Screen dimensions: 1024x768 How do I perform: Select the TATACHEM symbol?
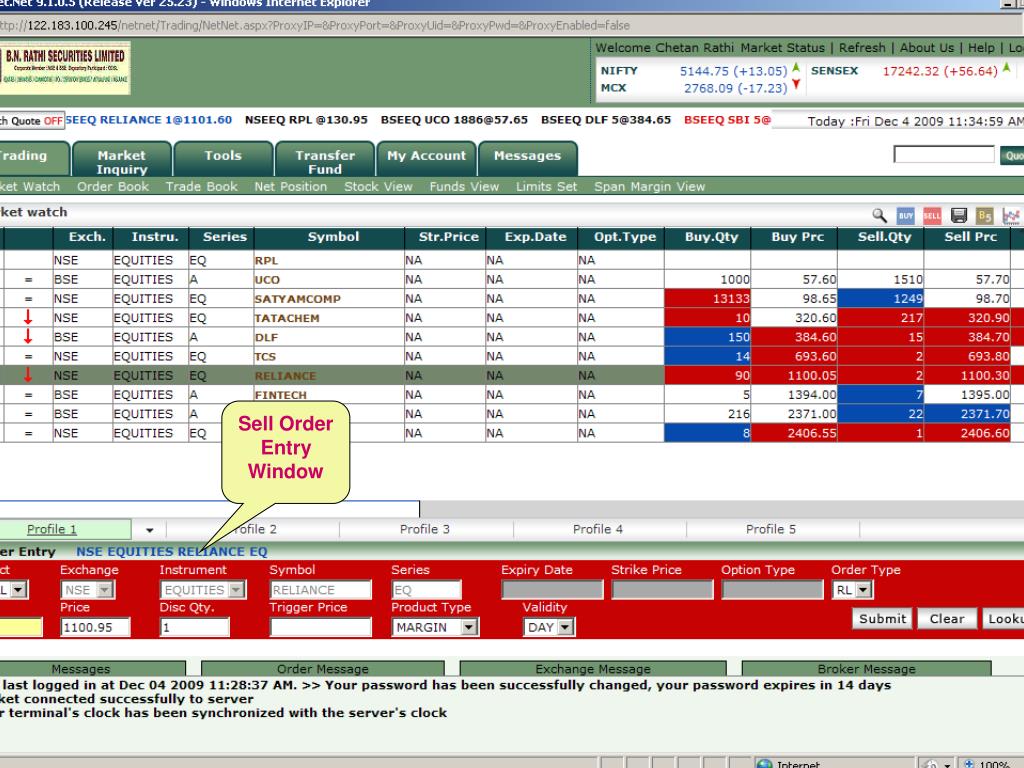pos(287,318)
